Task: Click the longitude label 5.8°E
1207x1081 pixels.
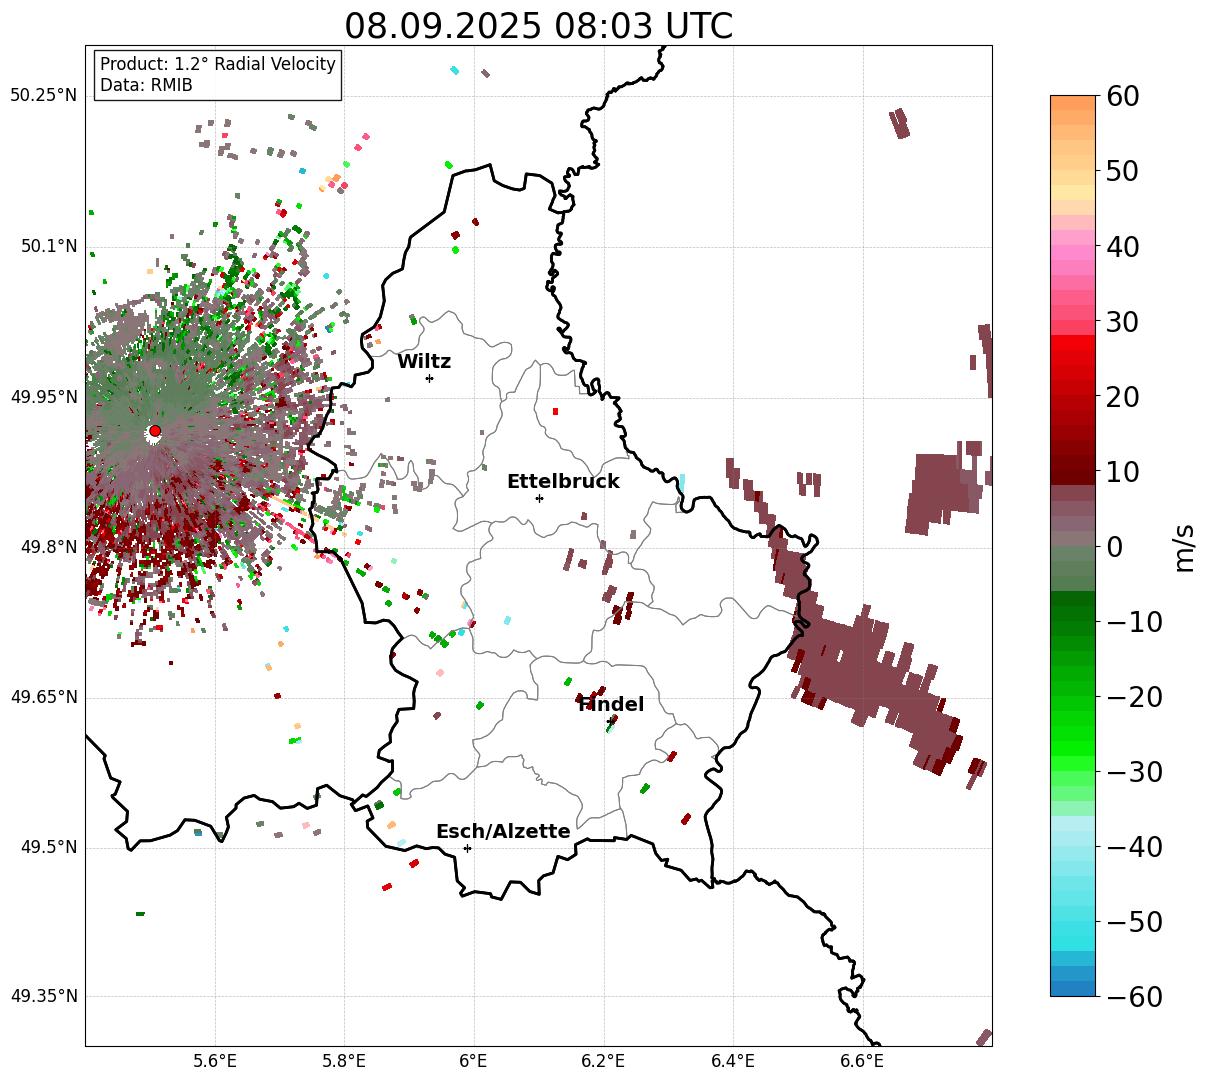Action: click(x=344, y=1061)
